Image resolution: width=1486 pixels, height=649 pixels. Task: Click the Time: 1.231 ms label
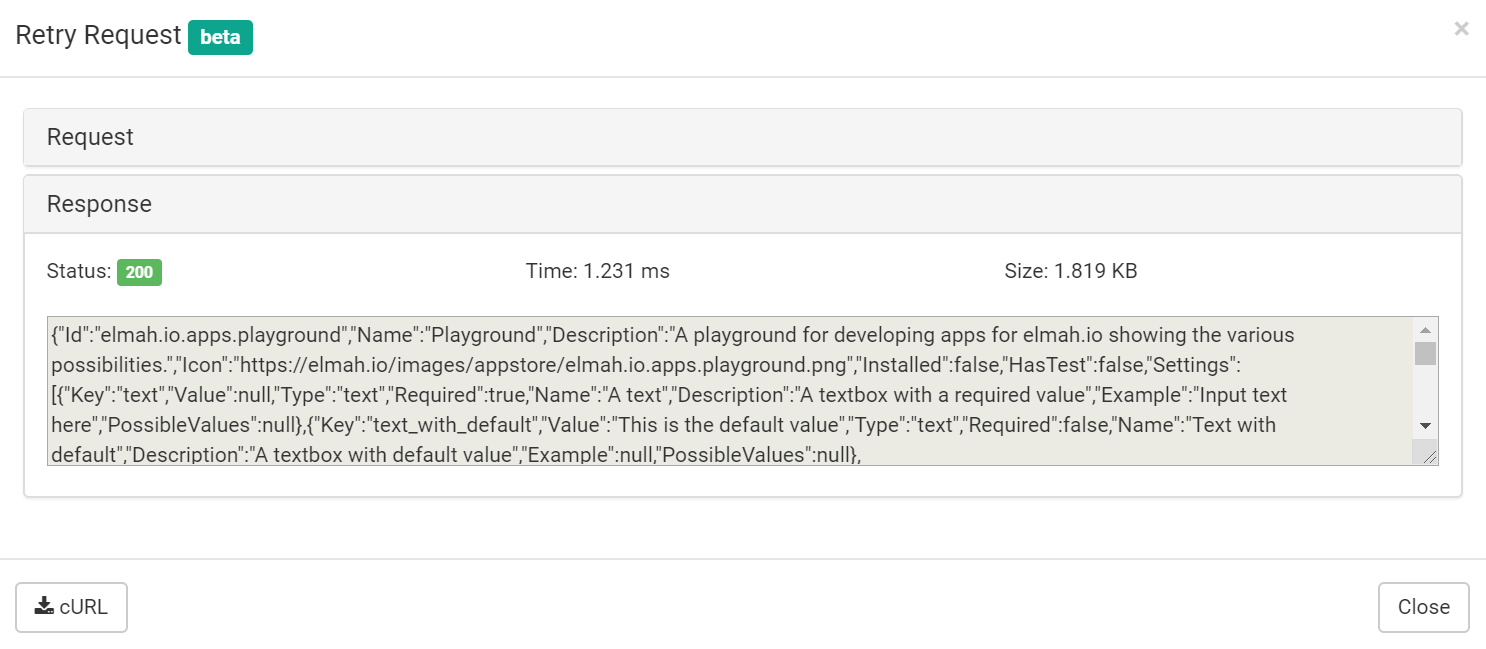coord(597,271)
